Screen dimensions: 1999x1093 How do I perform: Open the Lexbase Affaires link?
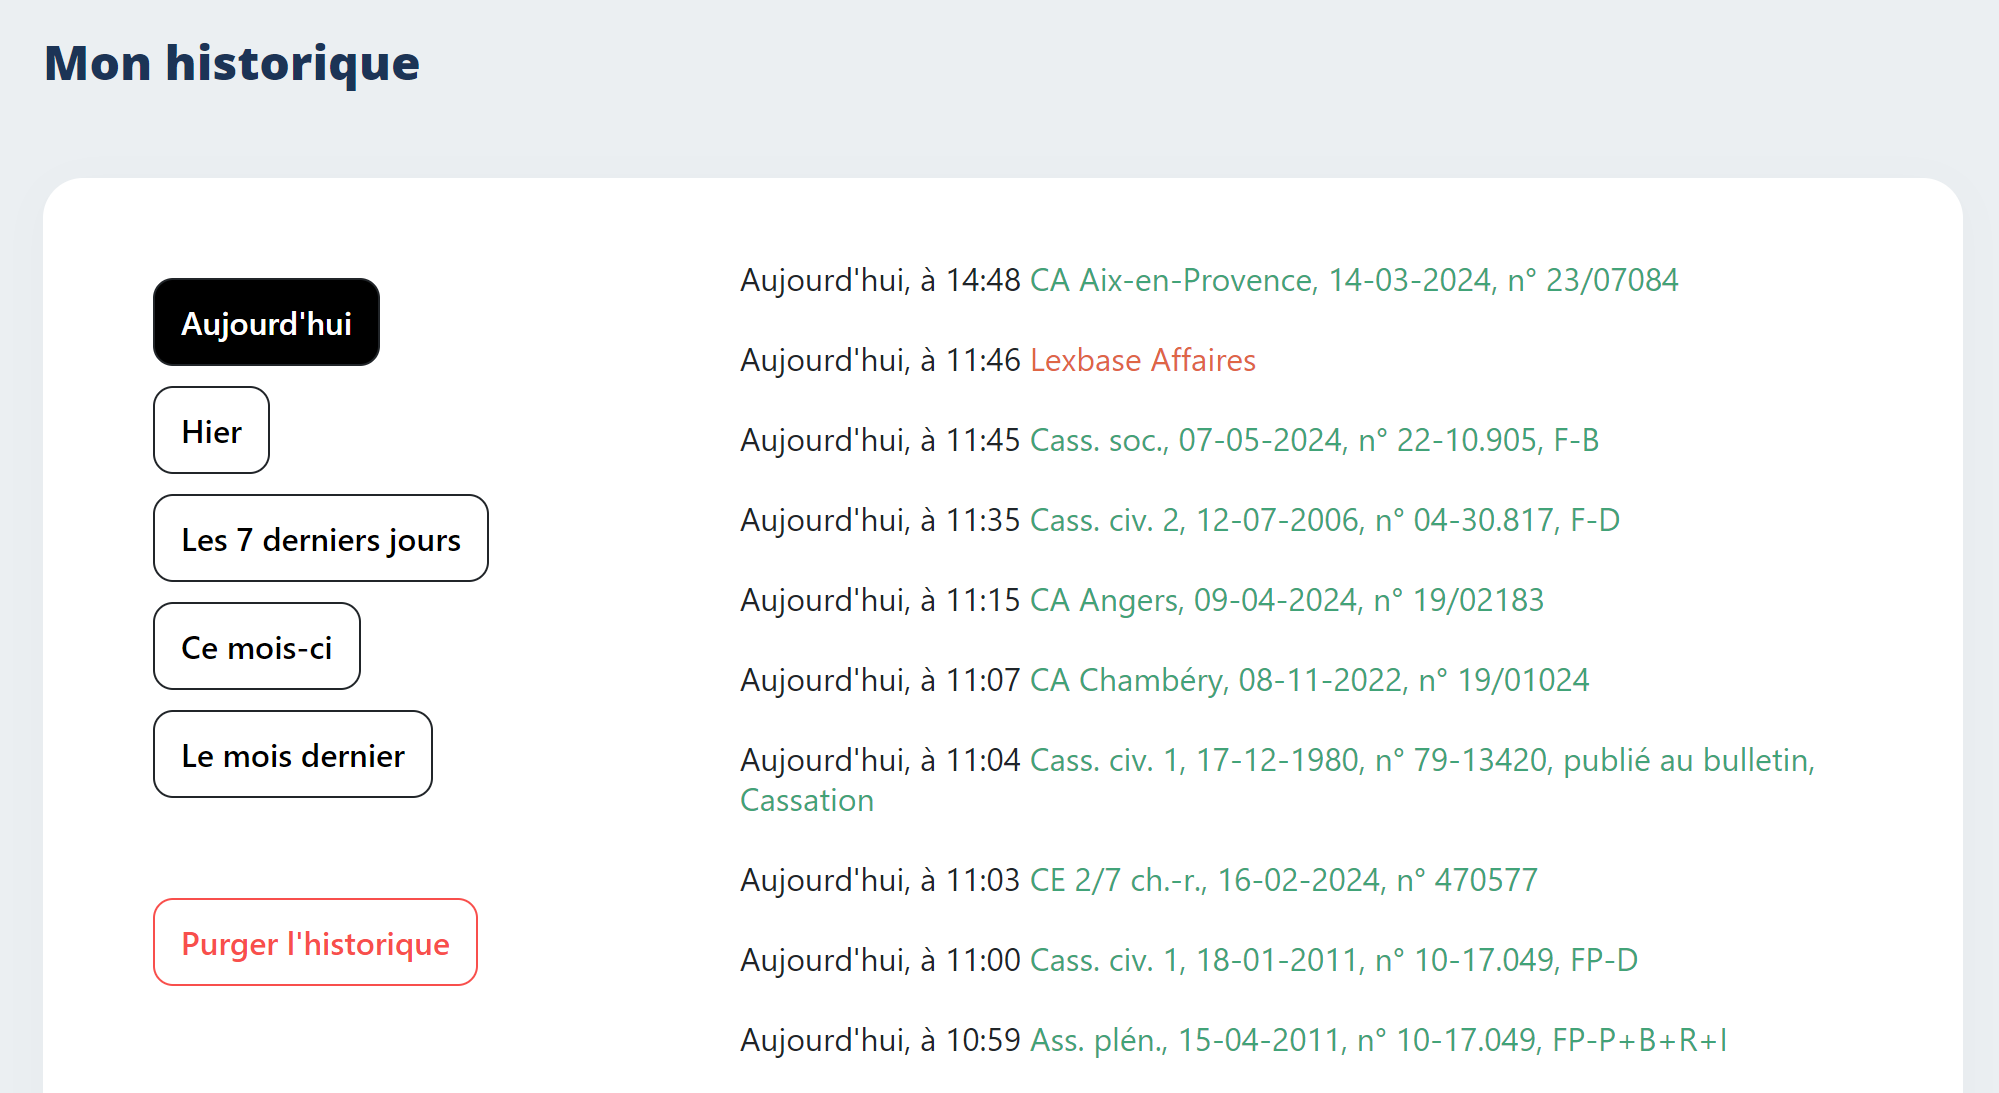(1142, 360)
